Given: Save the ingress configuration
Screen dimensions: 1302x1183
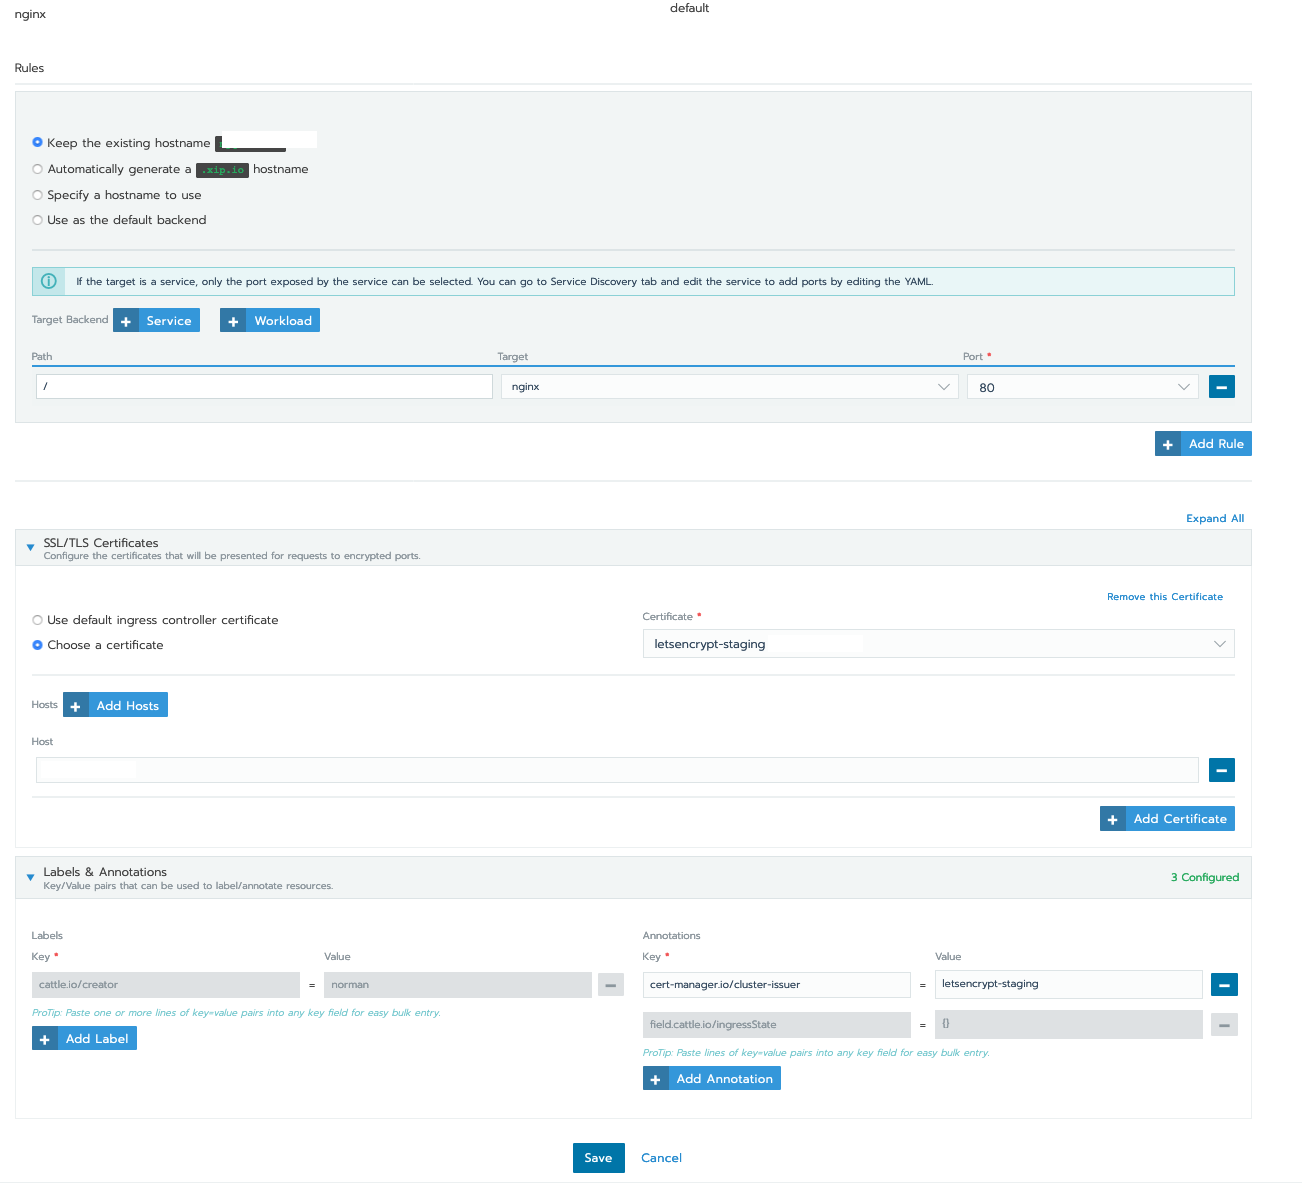Looking at the screenshot, I should point(599,1158).
